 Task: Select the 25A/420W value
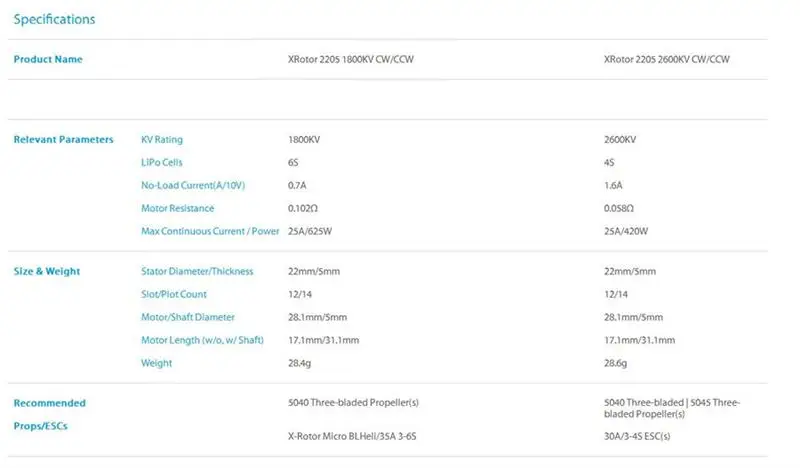pyautogui.click(x=626, y=231)
